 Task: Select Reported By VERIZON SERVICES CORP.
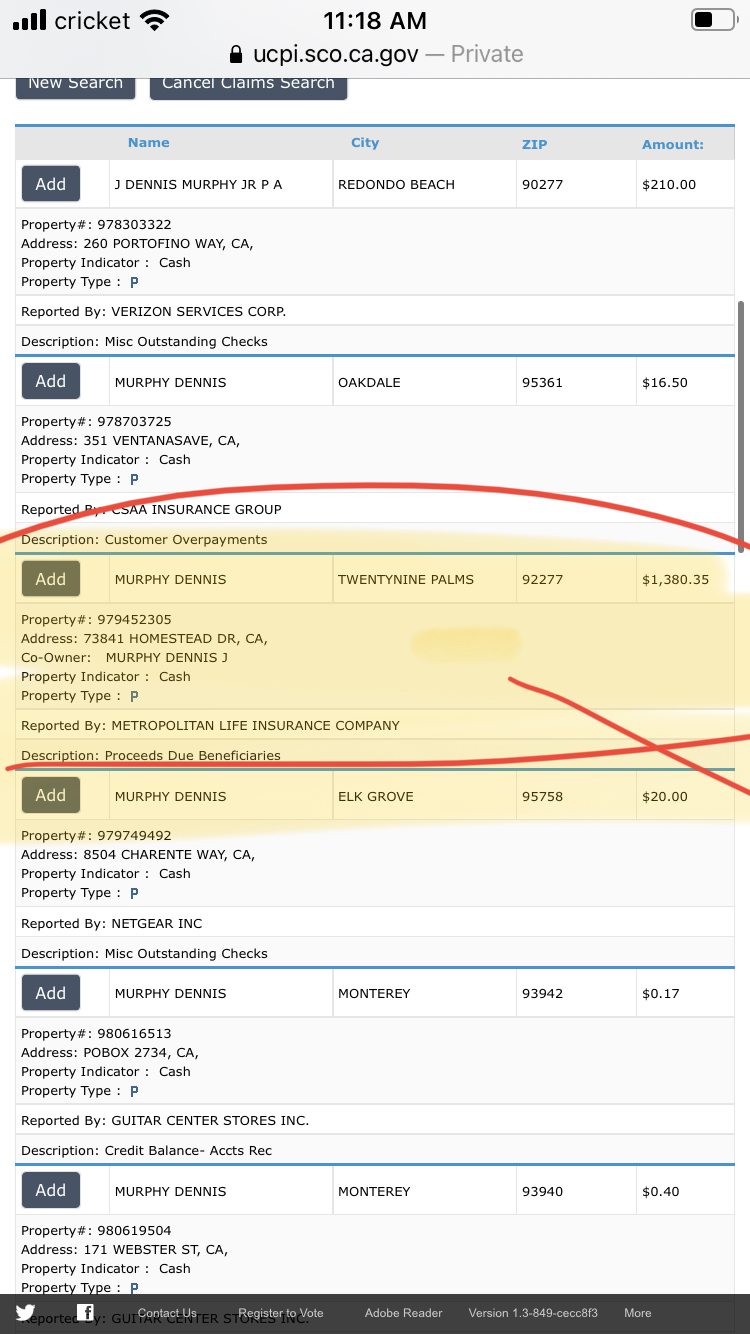pos(153,311)
